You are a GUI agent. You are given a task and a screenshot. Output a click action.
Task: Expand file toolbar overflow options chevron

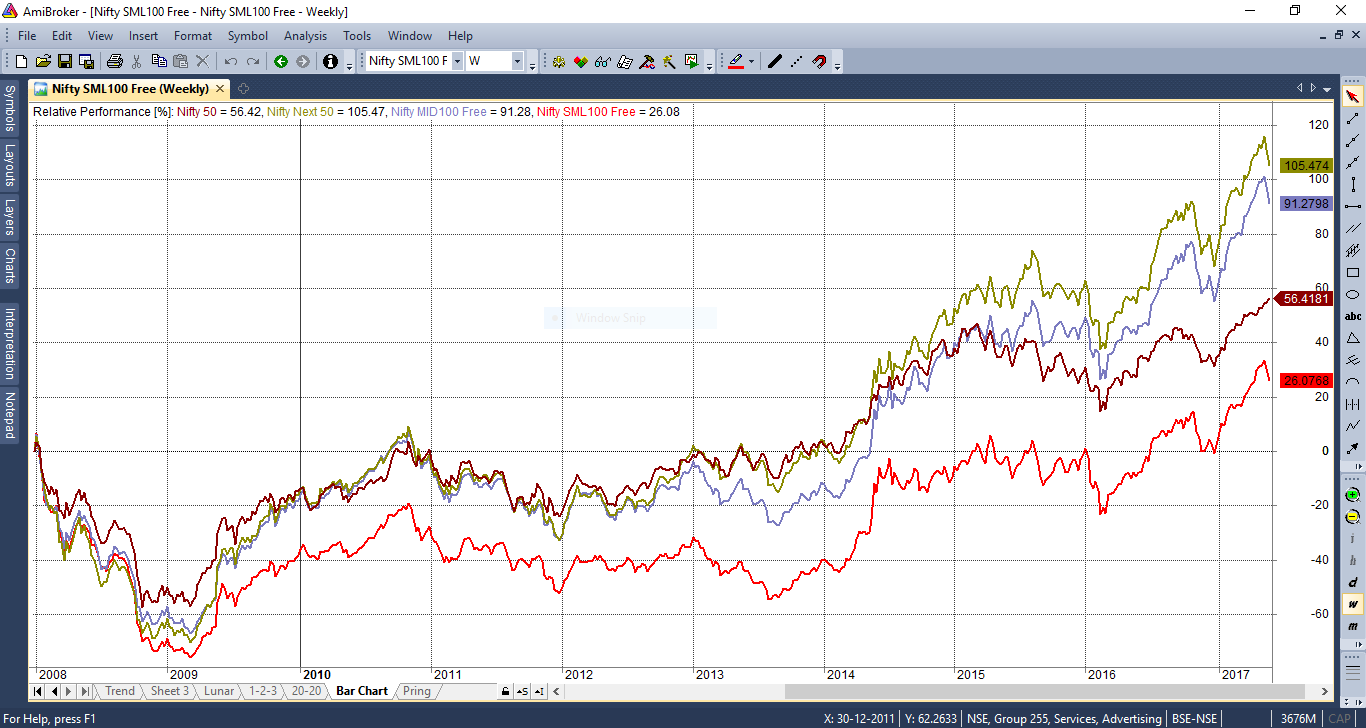(x=349, y=63)
